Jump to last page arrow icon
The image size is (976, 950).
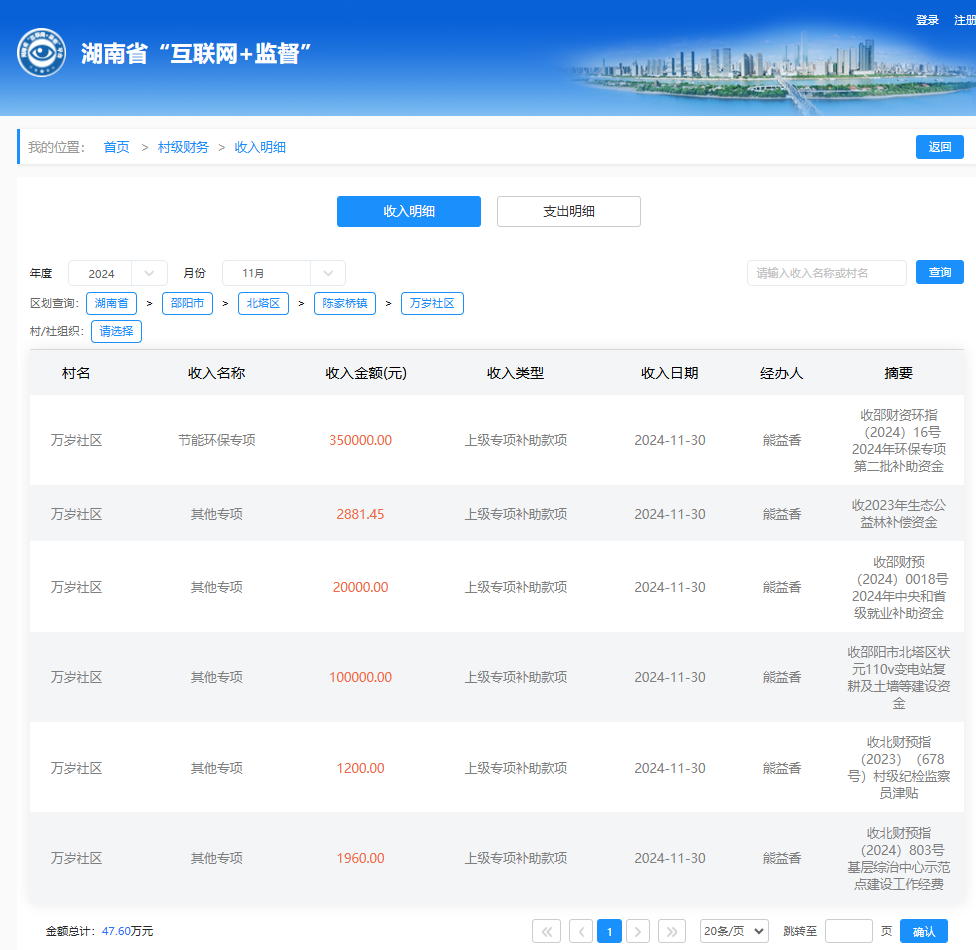click(672, 931)
